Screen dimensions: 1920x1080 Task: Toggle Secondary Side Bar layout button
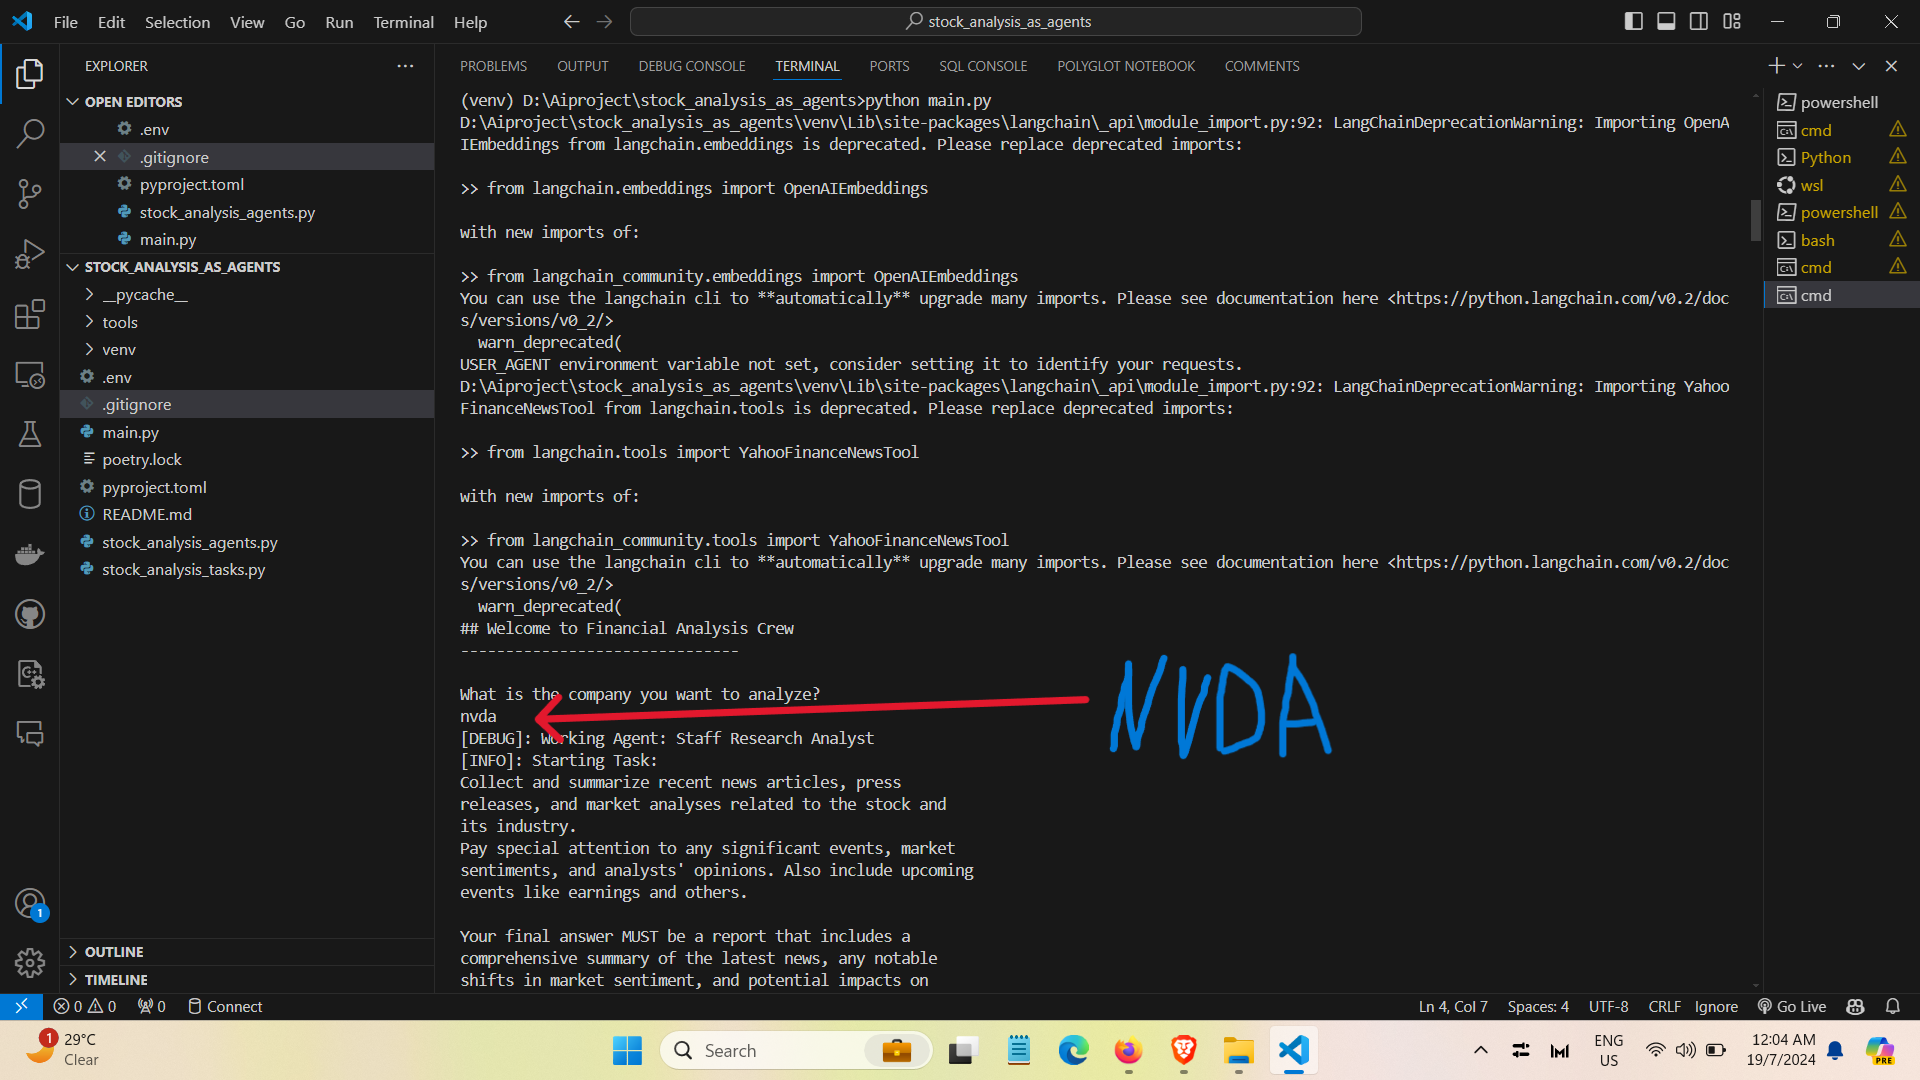pyautogui.click(x=1699, y=21)
